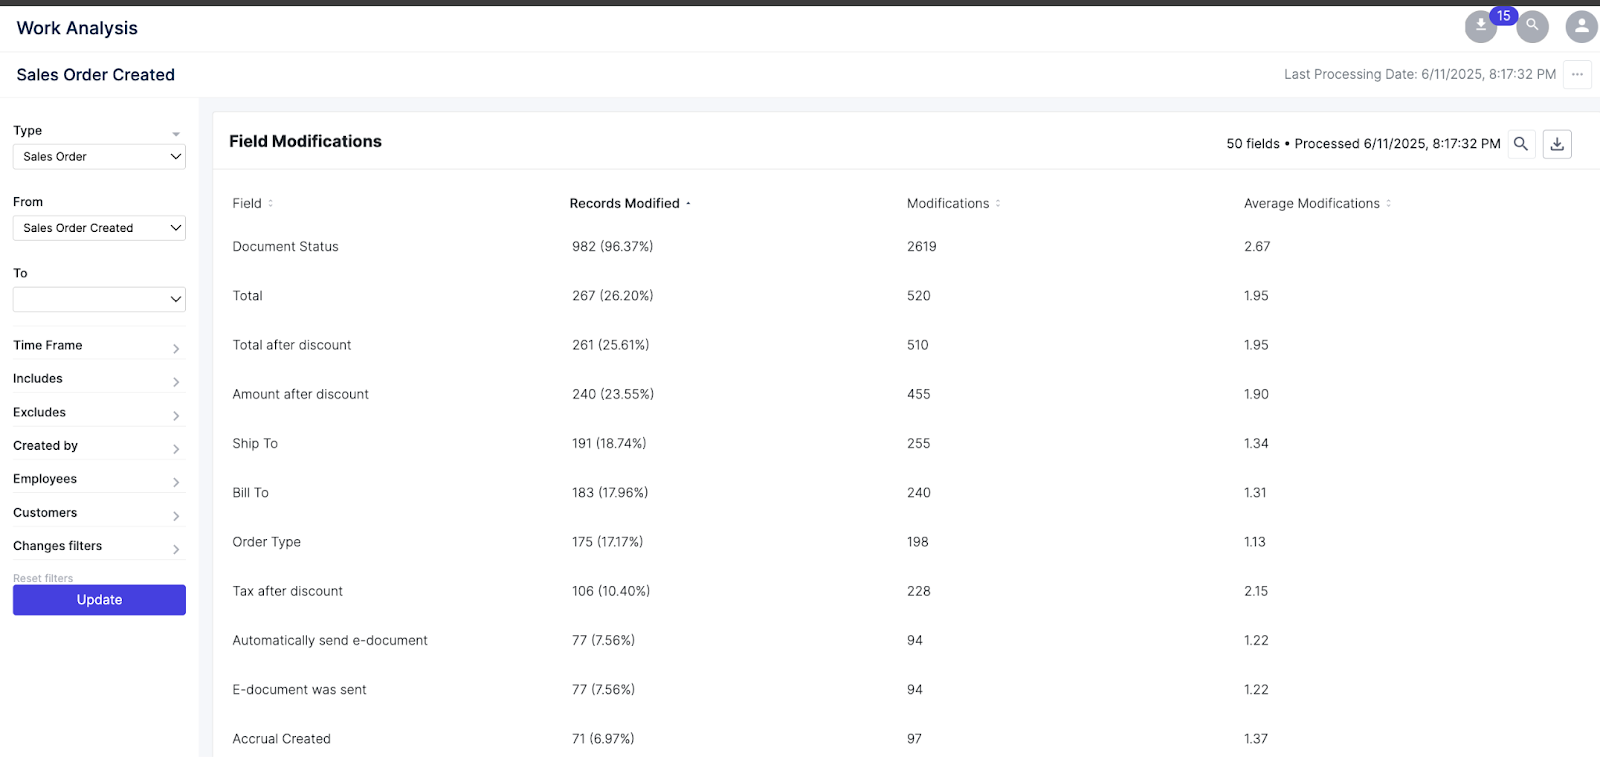Click the Records Modified column header
This screenshot has width=1600, height=757.
tap(624, 203)
